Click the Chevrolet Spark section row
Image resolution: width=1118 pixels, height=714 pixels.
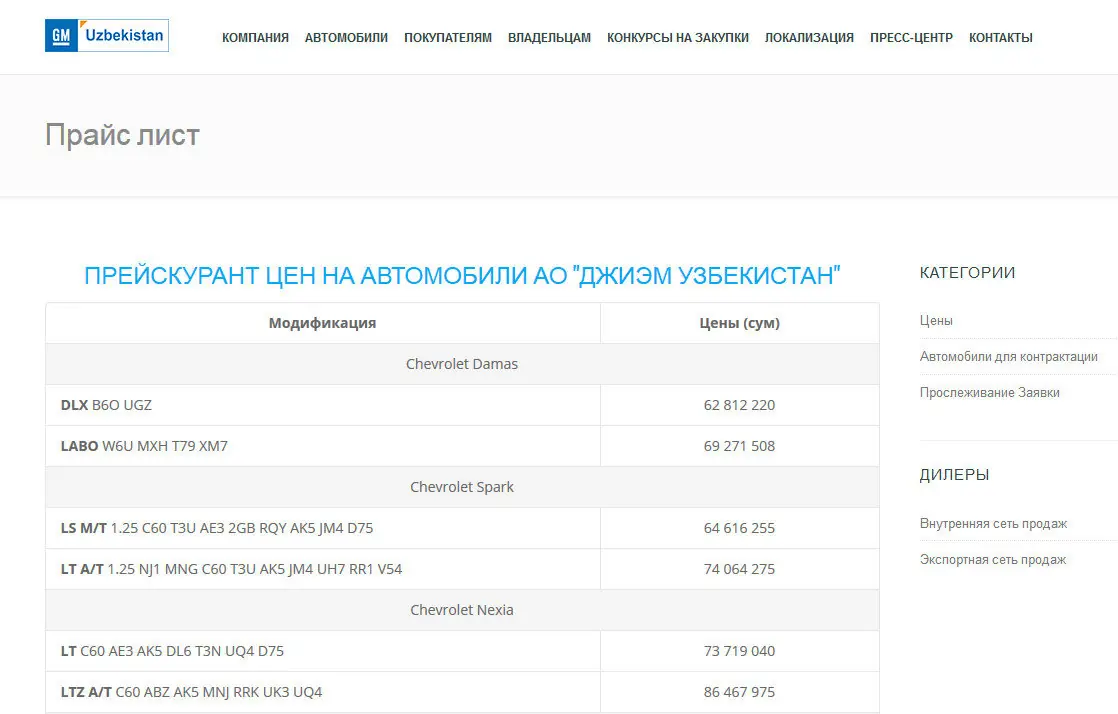(462, 487)
